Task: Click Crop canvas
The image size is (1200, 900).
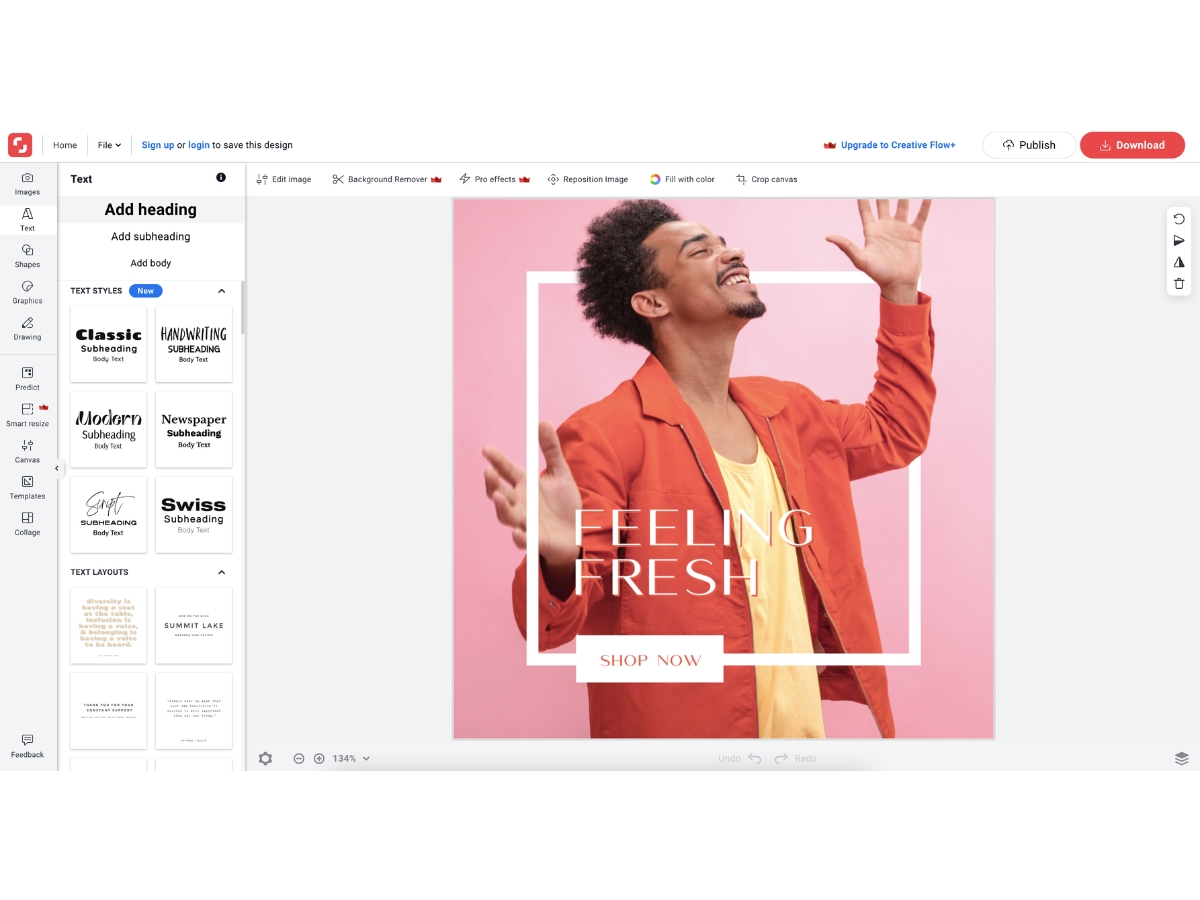Action: (x=767, y=179)
